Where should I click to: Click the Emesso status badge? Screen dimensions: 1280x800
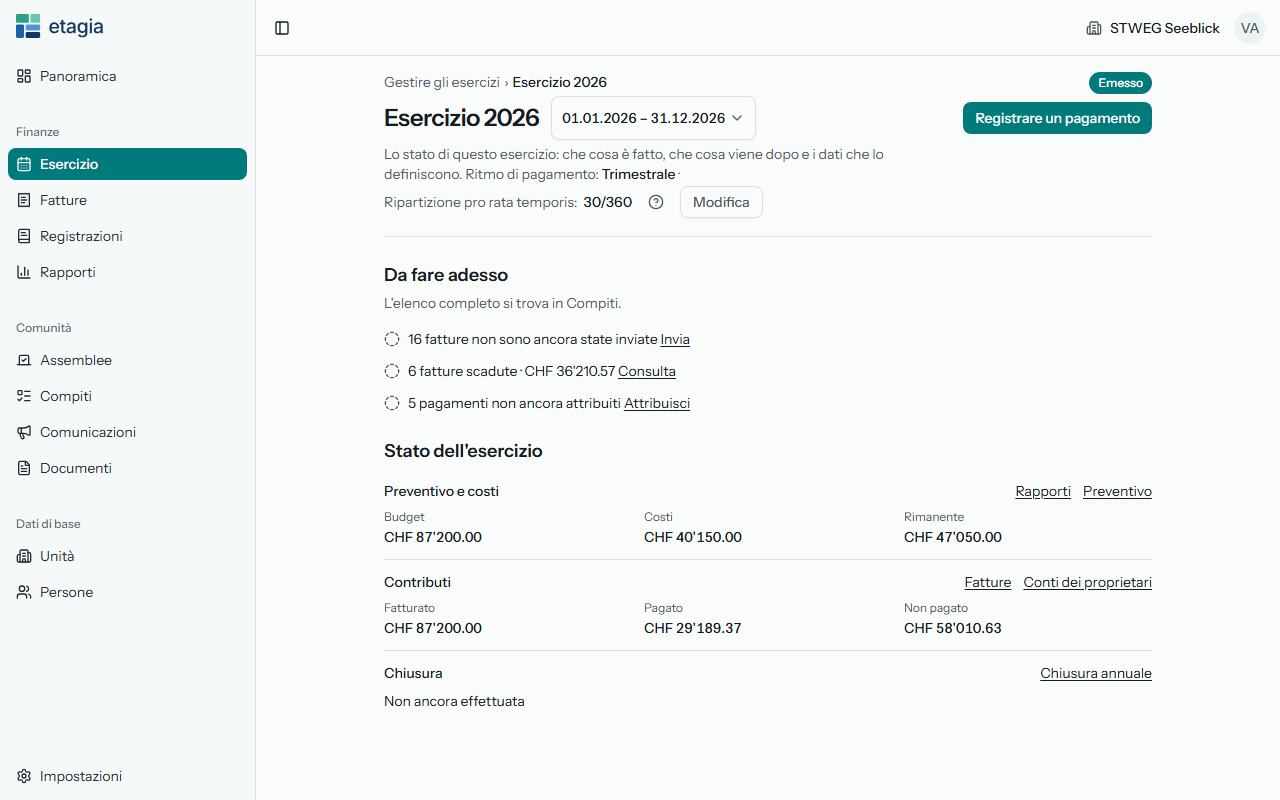pyautogui.click(x=1120, y=83)
